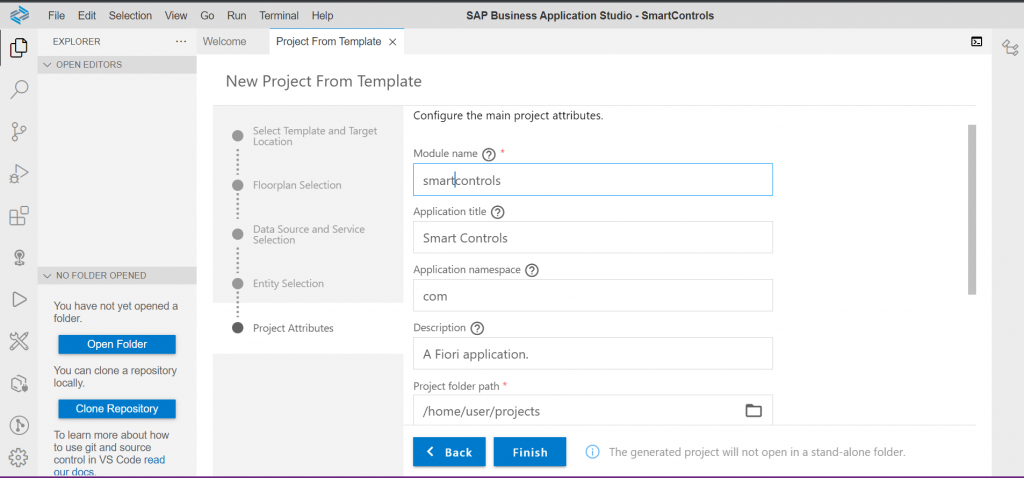Click the wizard form vertical scrollbar
Viewport: 1024px width, 478px height.
(972, 209)
